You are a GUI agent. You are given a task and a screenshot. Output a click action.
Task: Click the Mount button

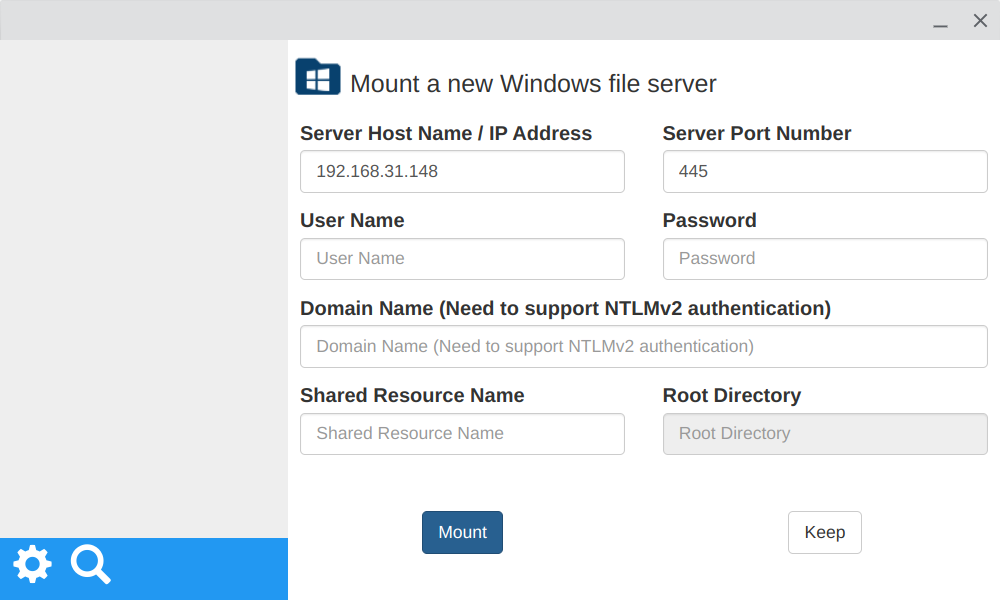pos(462,532)
